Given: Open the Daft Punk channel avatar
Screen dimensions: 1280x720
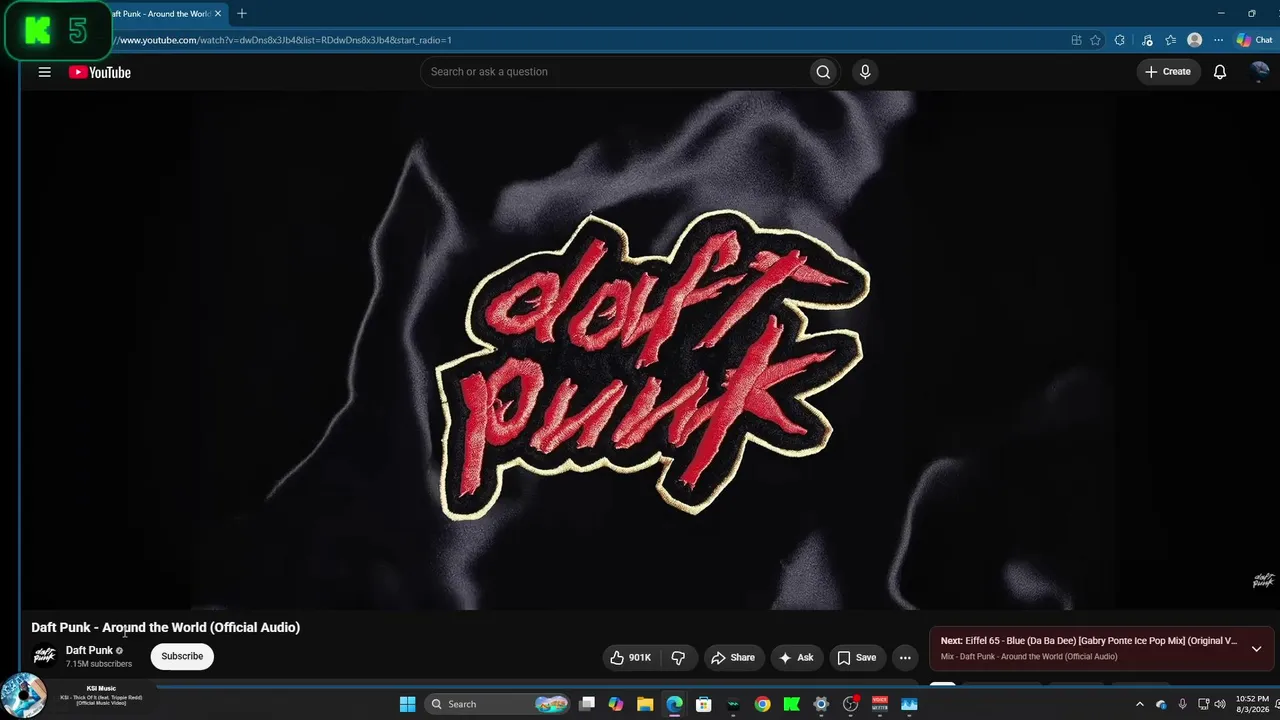Looking at the screenshot, I should point(44,656).
